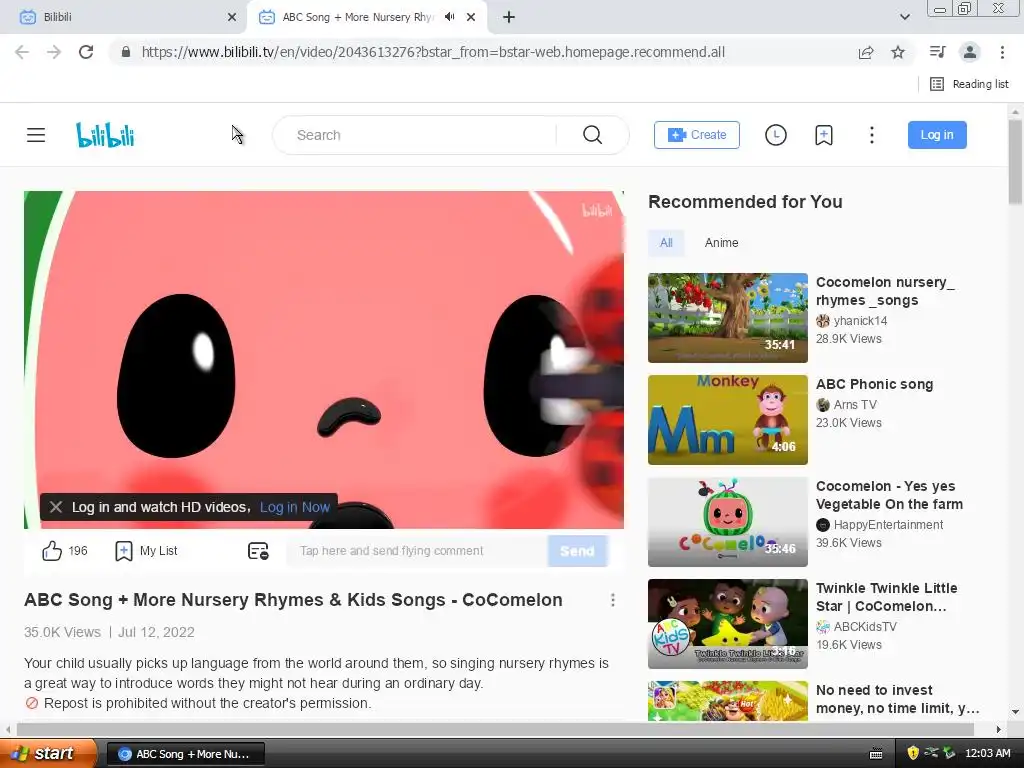Click the page scroll-down arrow

[1015, 712]
